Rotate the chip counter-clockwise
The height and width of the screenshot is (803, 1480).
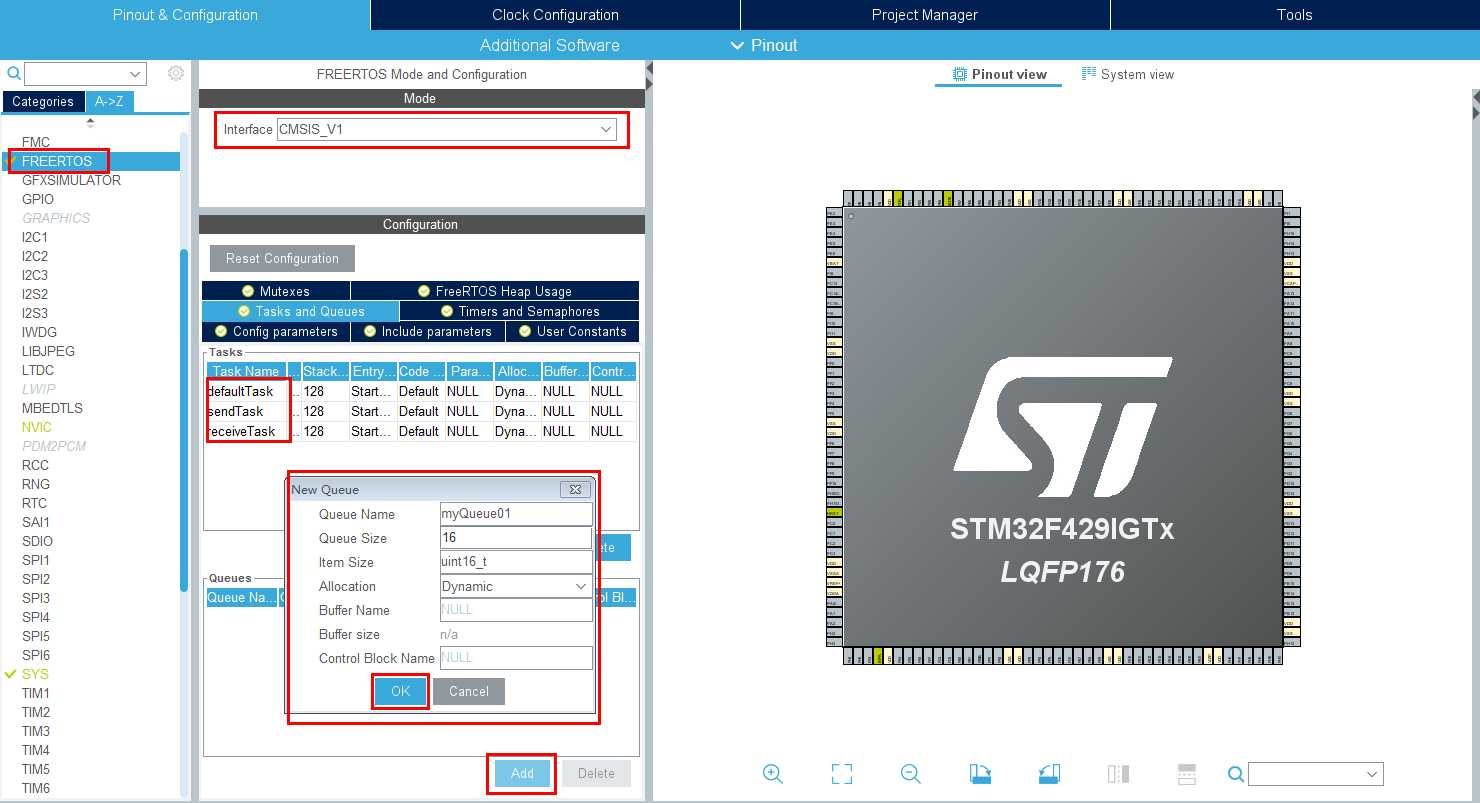(1049, 773)
